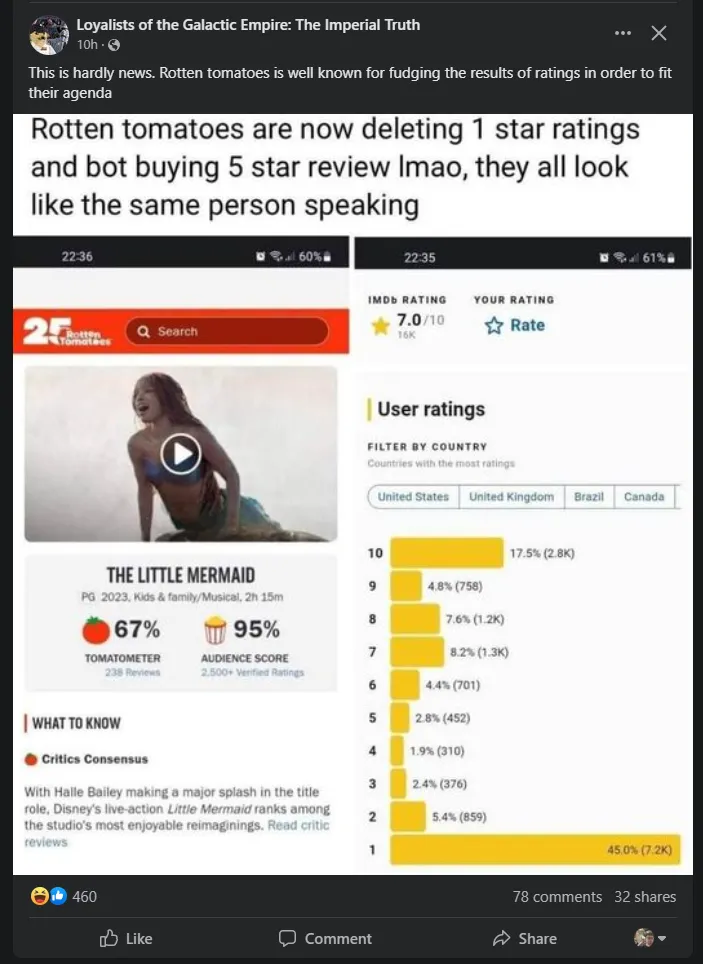Click the Rate star icon
Screen dimensions: 703x964
493,325
